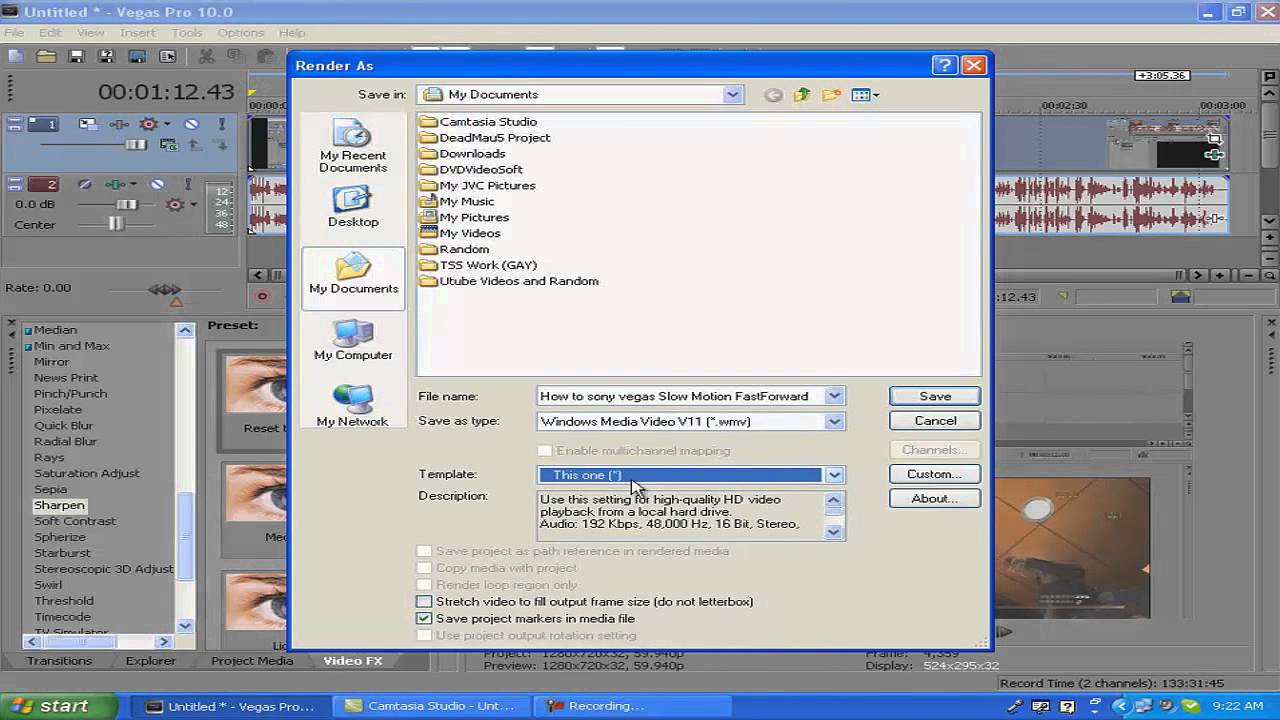Open the Track FX dropdown arrow on track 1
1280x720 pixels.
click(166, 124)
